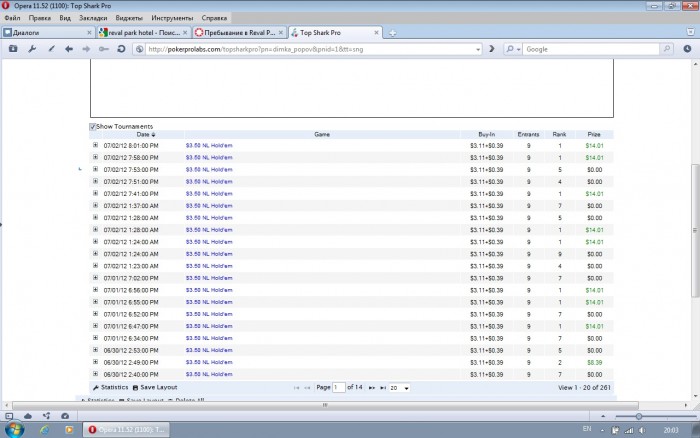Go to the last page of the grid
The image size is (700, 438).
(x=383, y=388)
